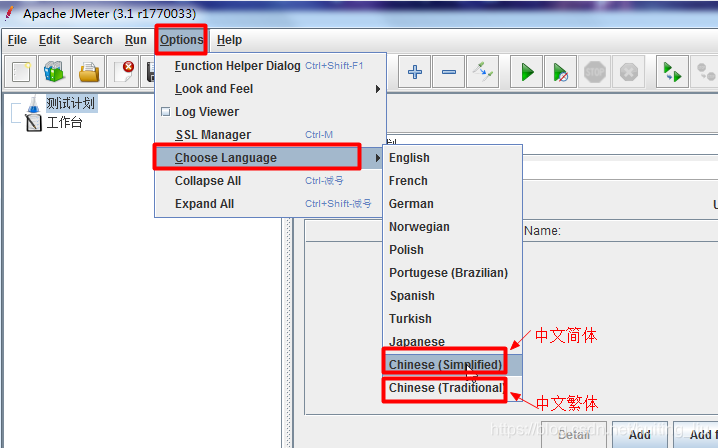The width and height of the screenshot is (718, 448).
Task: Click the New test plan toolbar icon
Action: point(21,72)
